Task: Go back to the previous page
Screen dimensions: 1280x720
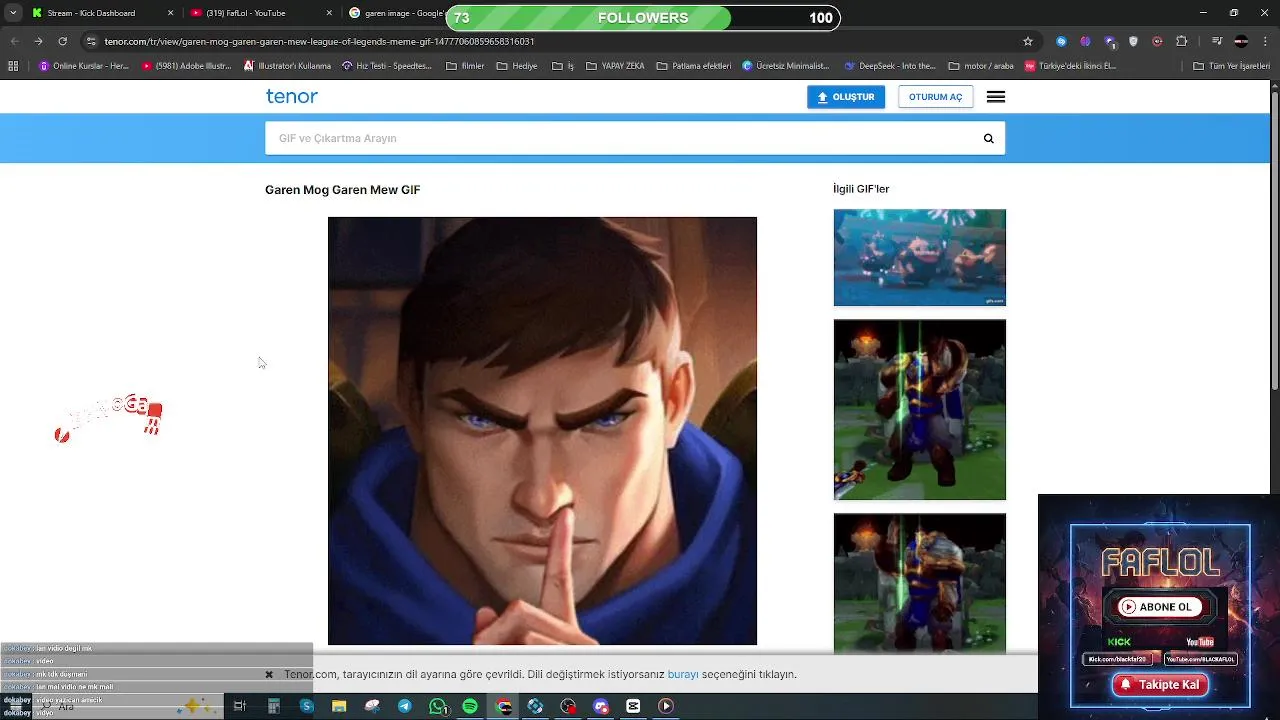Action: point(14,41)
